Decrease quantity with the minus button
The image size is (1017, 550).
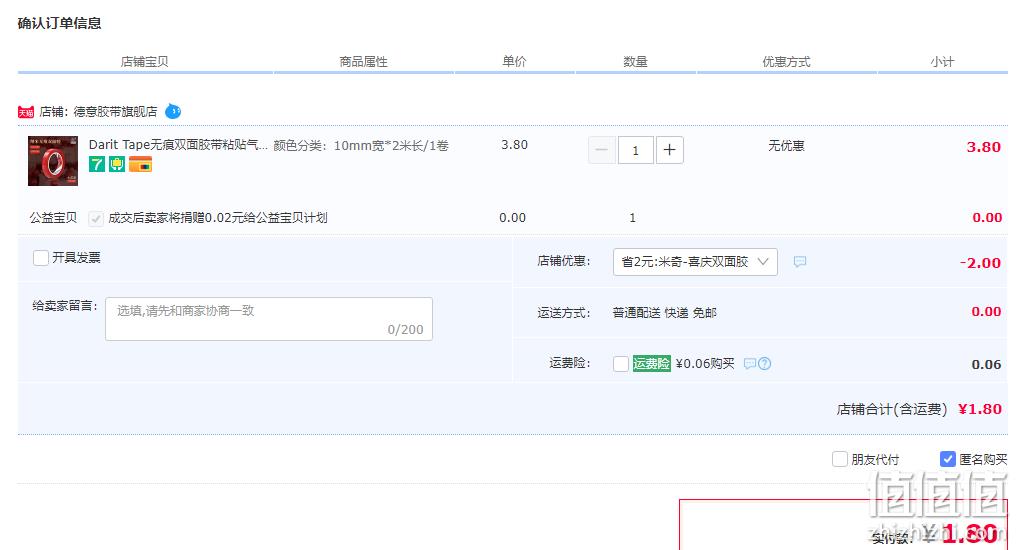pos(601,150)
